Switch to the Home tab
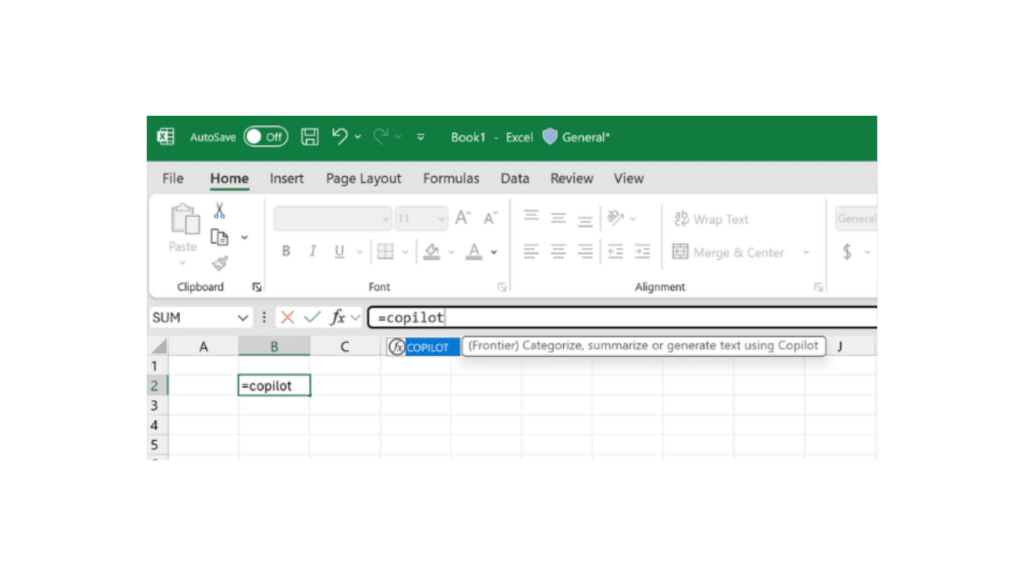The image size is (1024, 576). [229, 178]
